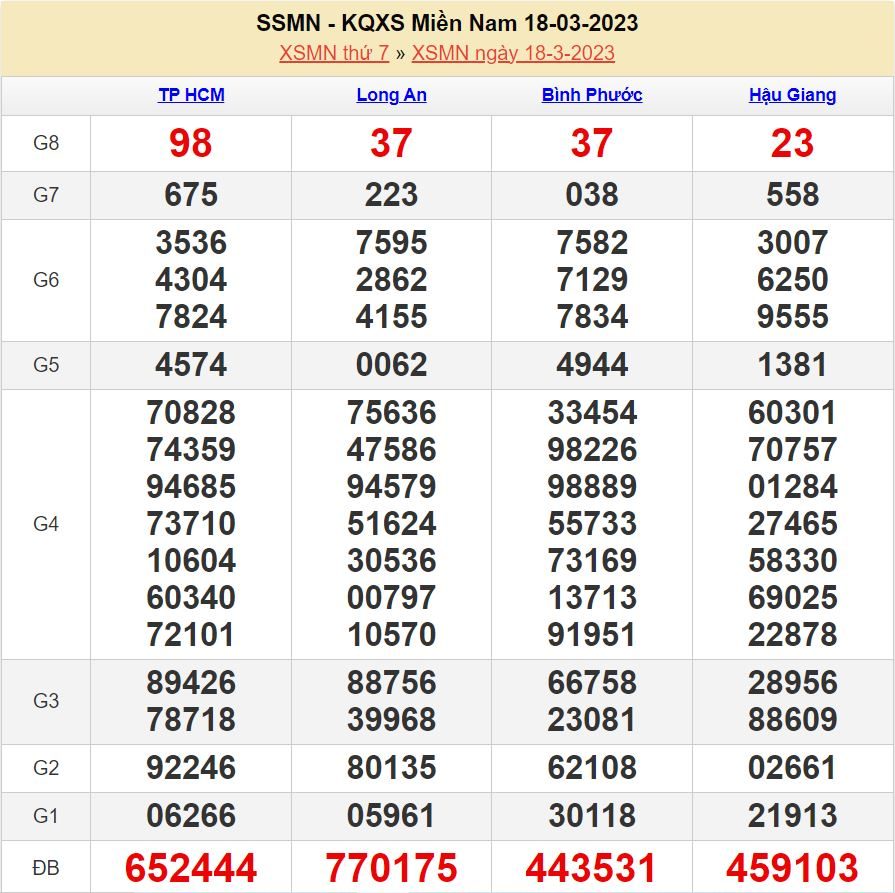Select the special prize number 443531
The height and width of the screenshot is (893, 895).
pos(591,868)
